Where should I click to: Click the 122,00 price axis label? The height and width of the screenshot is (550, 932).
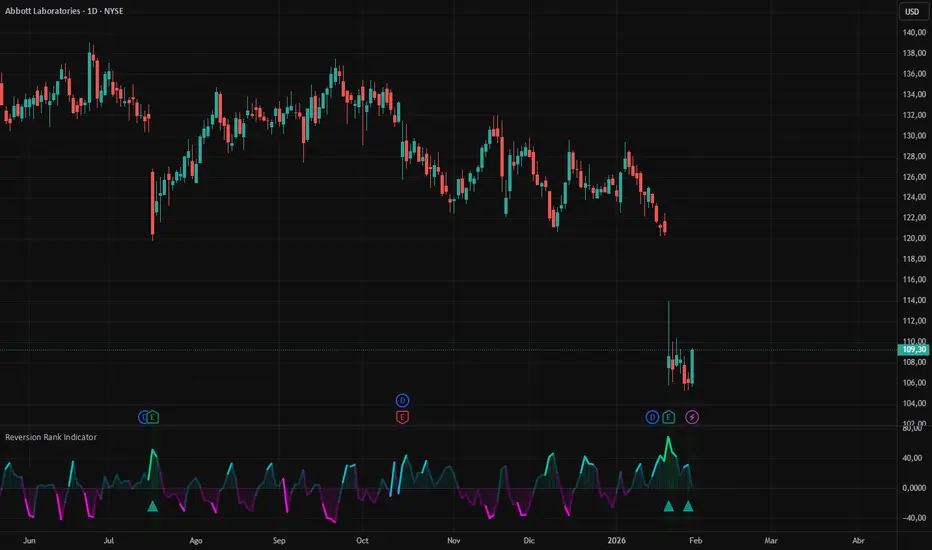pos(914,218)
